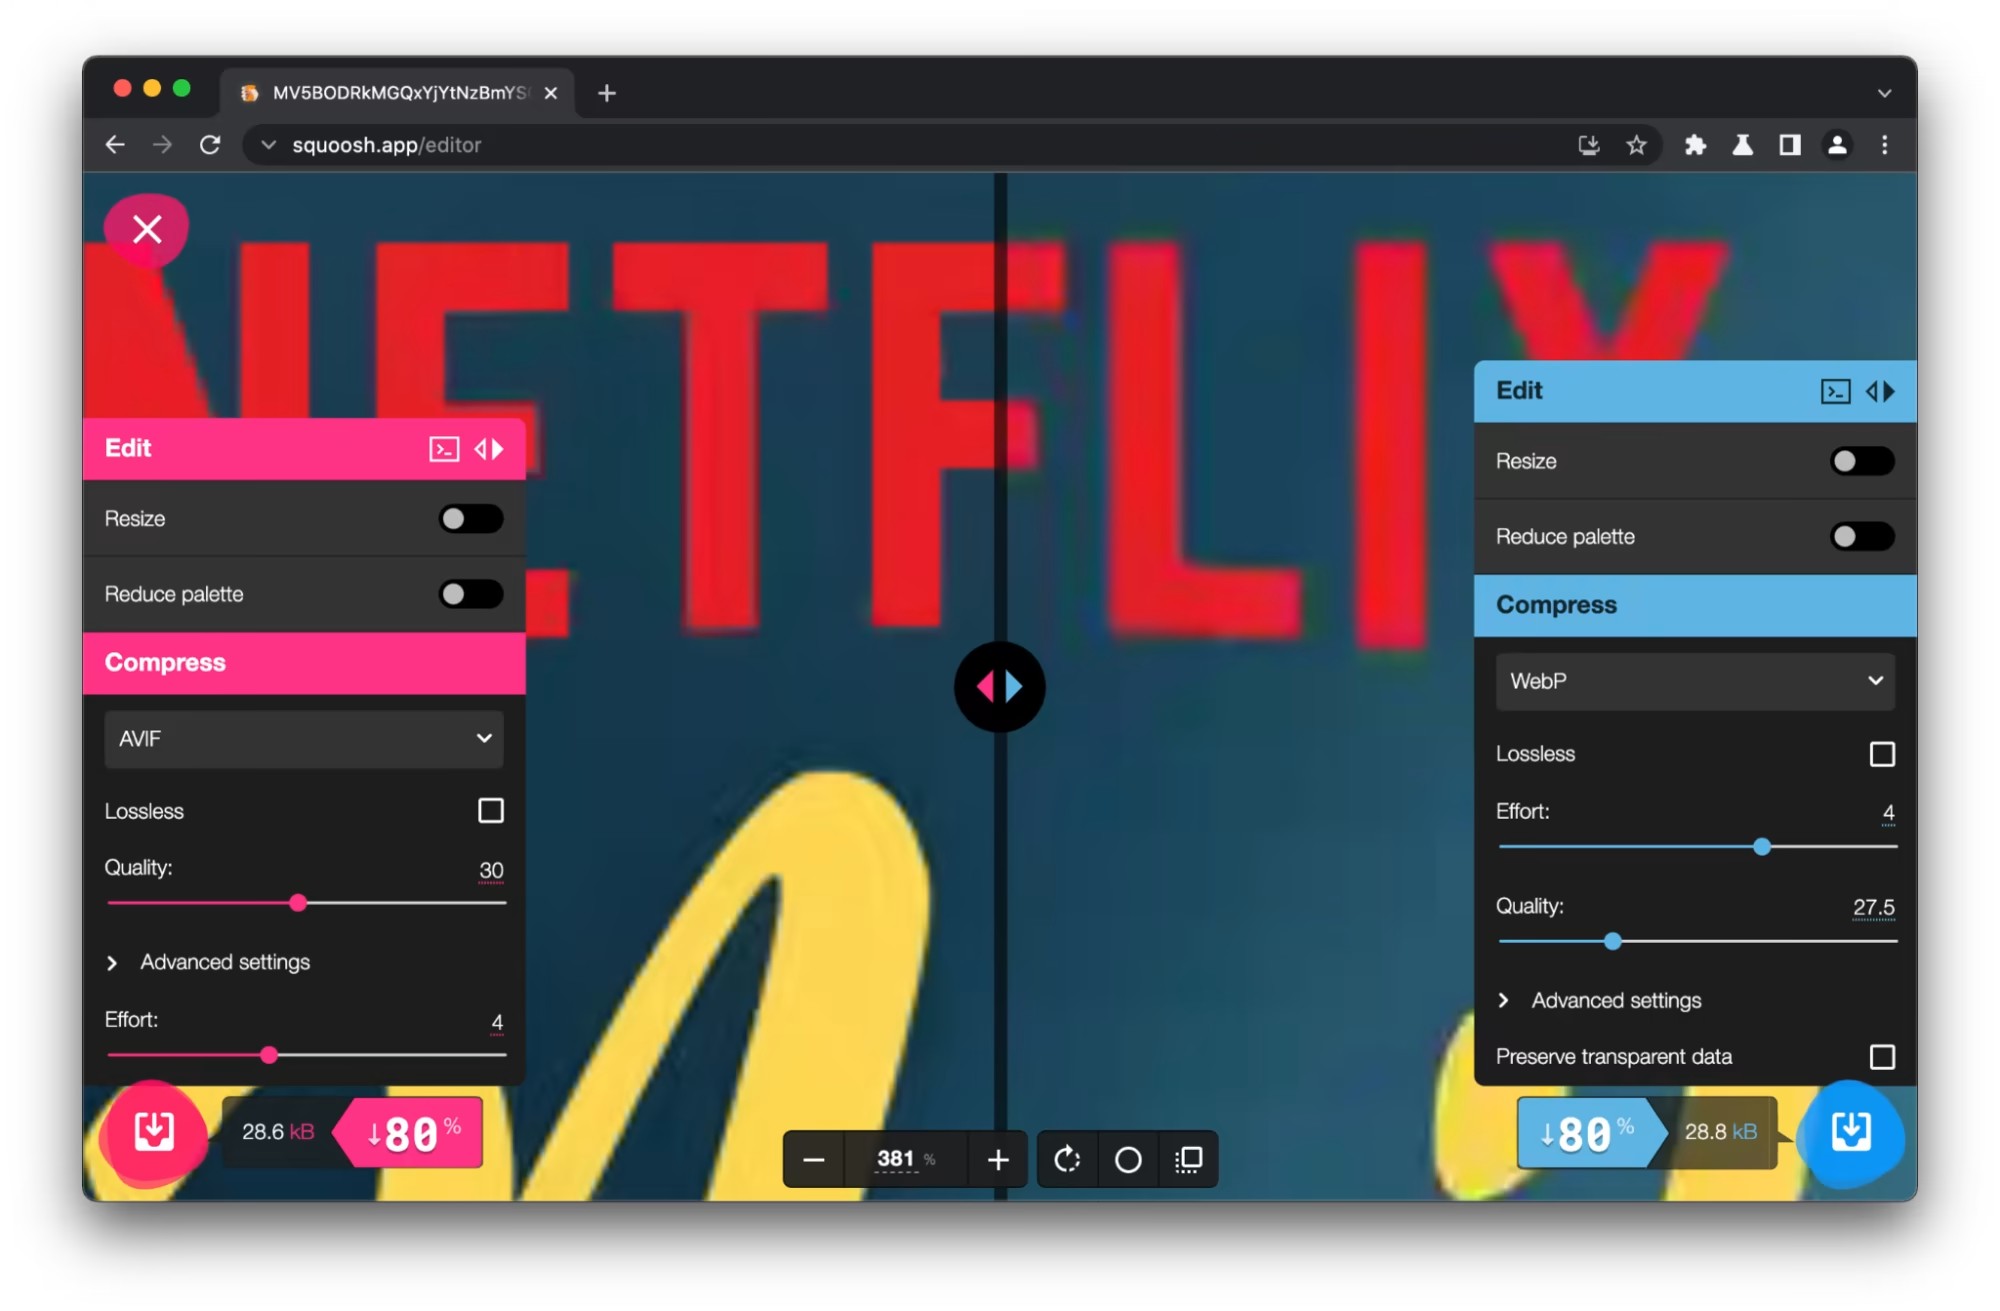Click the install app icon in address bar
The height and width of the screenshot is (1311, 2000).
coord(1589,145)
